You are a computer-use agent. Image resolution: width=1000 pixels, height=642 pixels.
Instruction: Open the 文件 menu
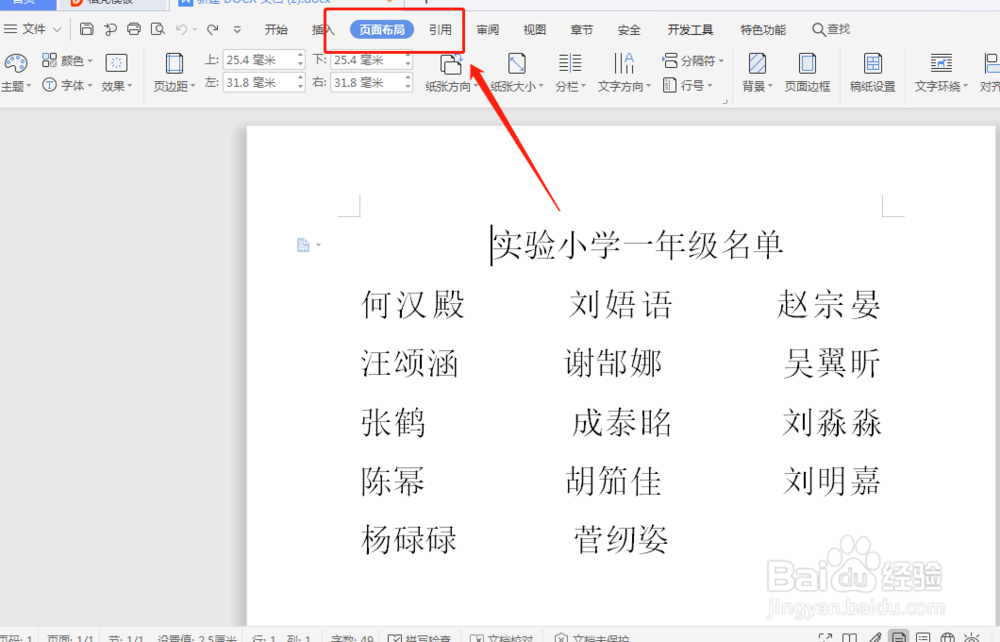[33, 29]
